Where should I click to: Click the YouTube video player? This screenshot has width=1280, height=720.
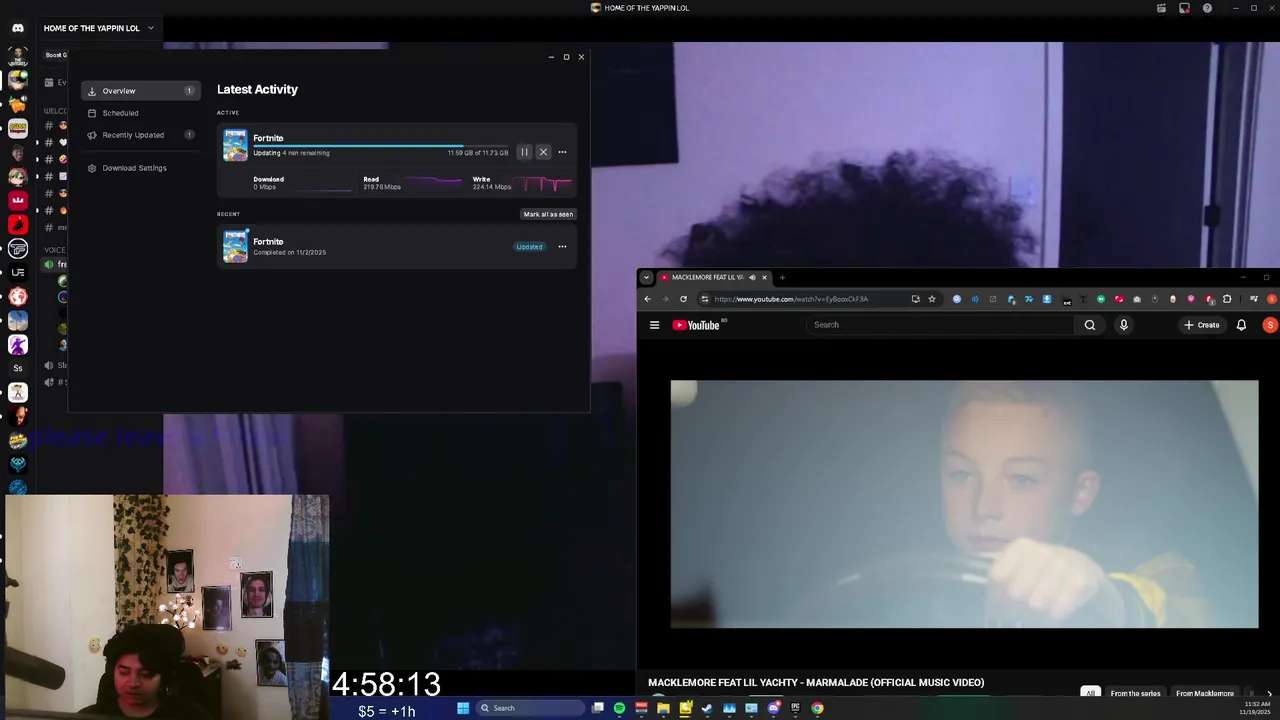[x=964, y=504]
